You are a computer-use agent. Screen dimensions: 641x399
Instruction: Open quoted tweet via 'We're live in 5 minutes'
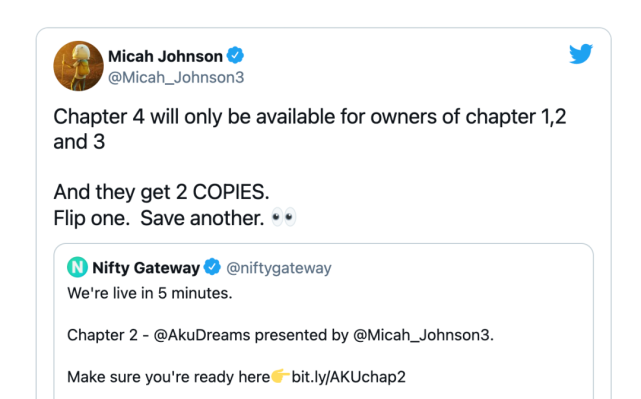point(150,293)
